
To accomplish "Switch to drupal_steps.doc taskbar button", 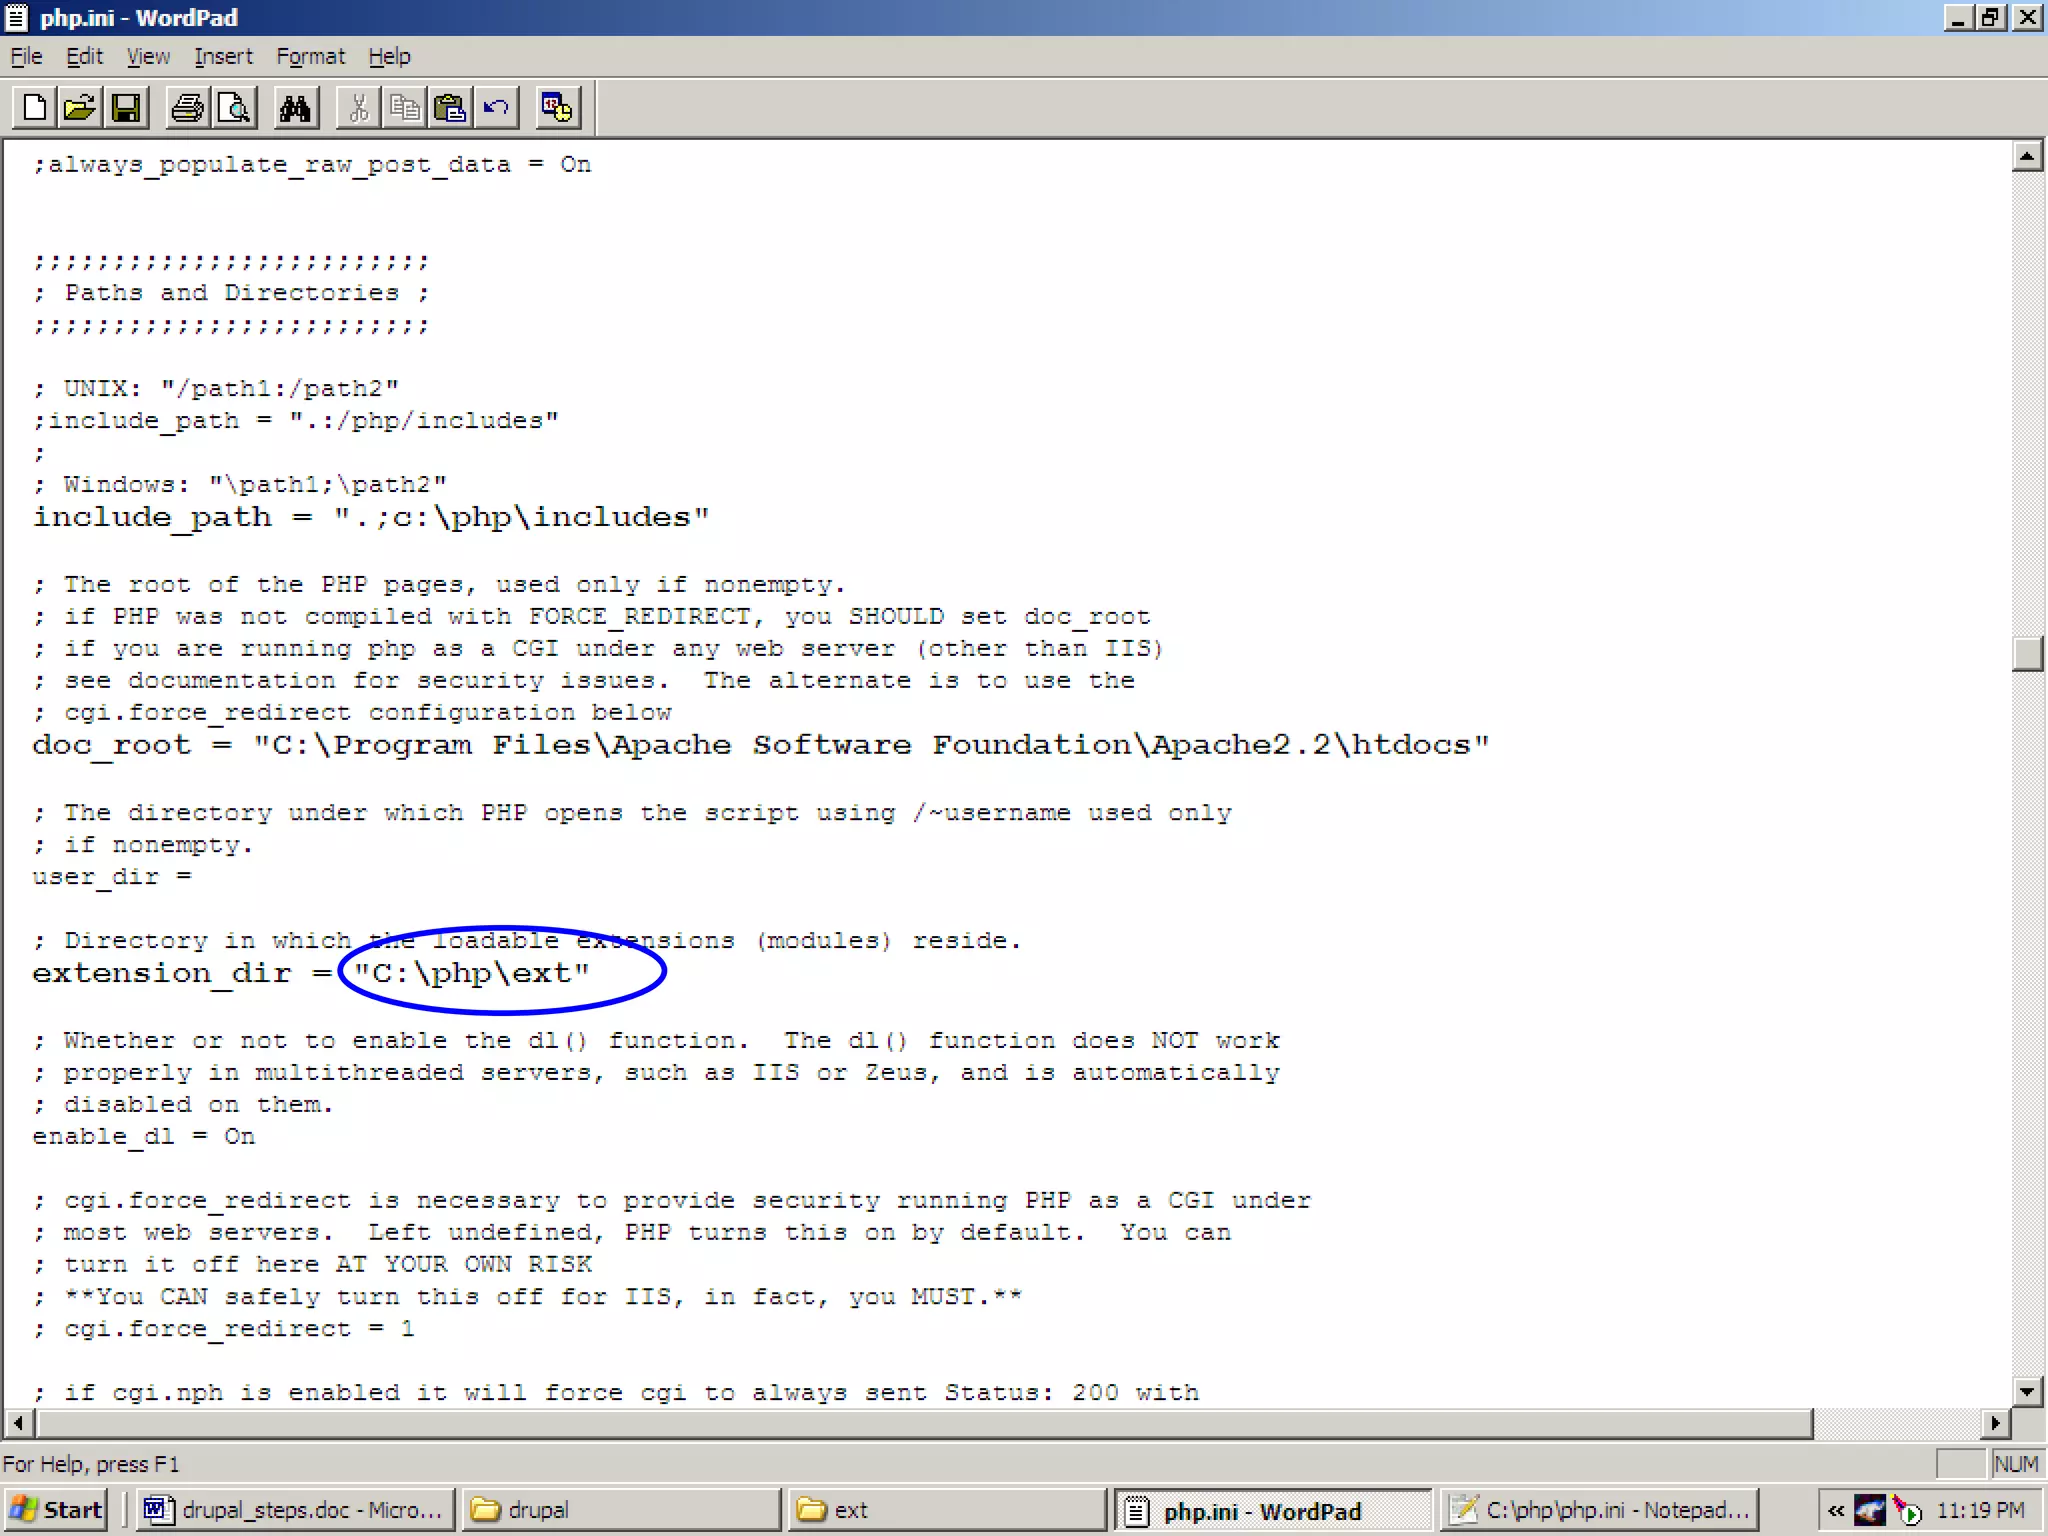I will point(295,1510).
